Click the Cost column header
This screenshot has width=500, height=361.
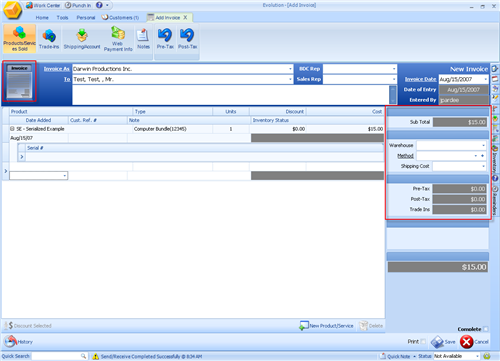click(x=345, y=111)
